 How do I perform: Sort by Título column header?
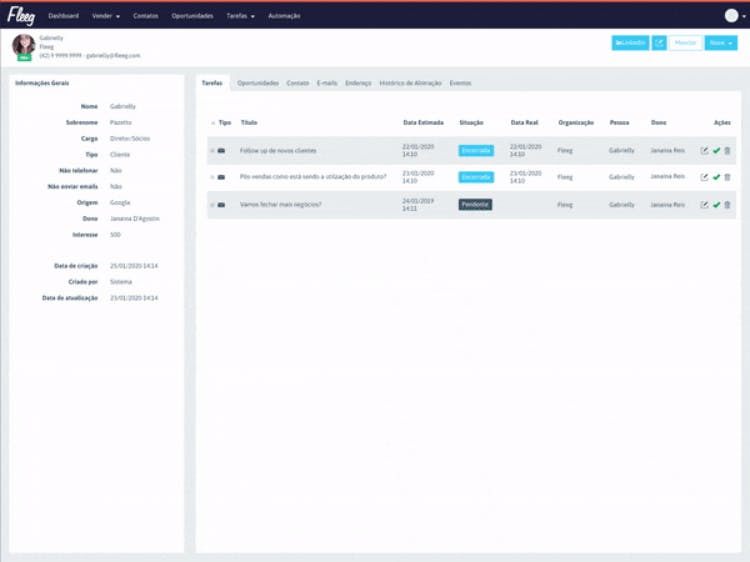249,123
